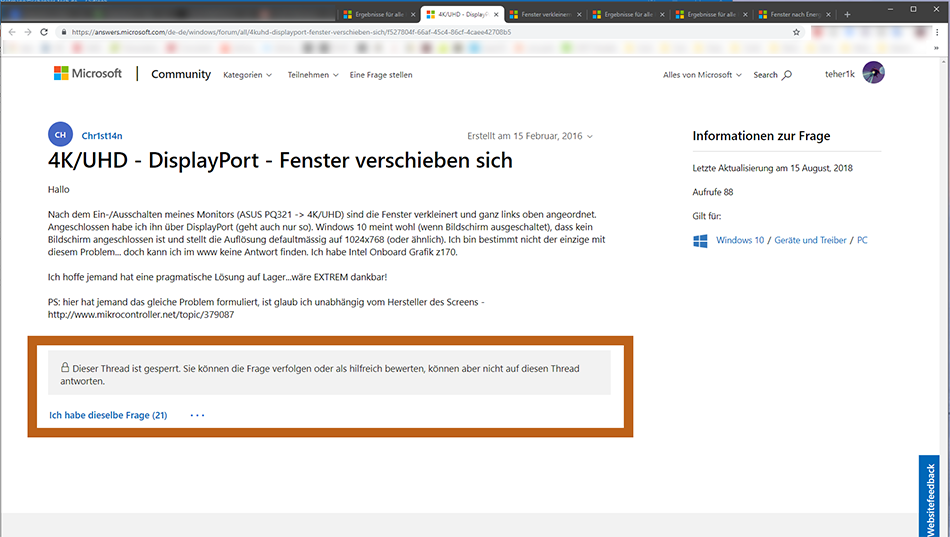The image size is (950, 537).
Task: Click Ich habe dieselbe Frage (21)
Action: [108, 415]
